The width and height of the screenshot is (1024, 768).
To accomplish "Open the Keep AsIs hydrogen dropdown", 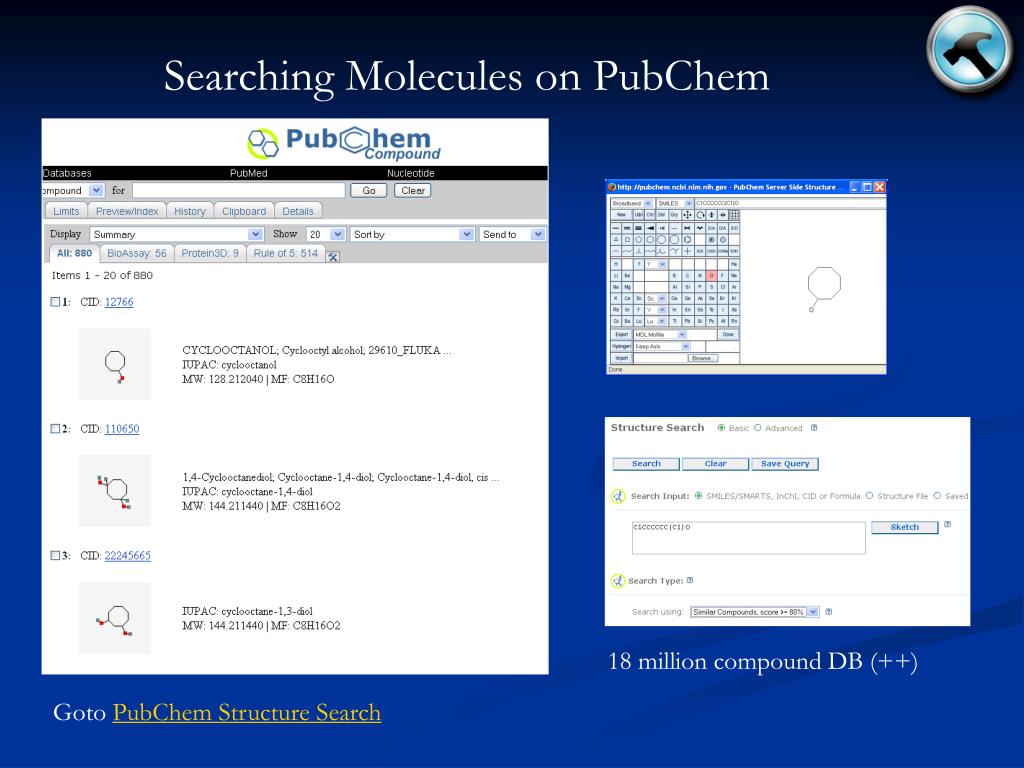I will (x=662, y=346).
